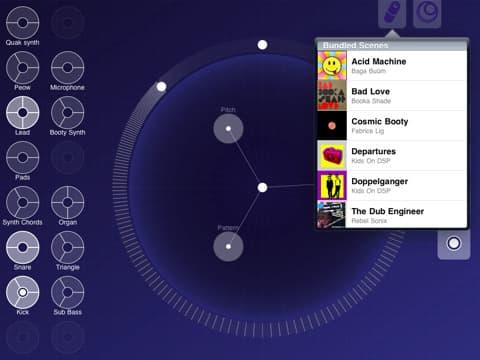Click the top white dot on ring
The image size is (480, 360).
263,45
